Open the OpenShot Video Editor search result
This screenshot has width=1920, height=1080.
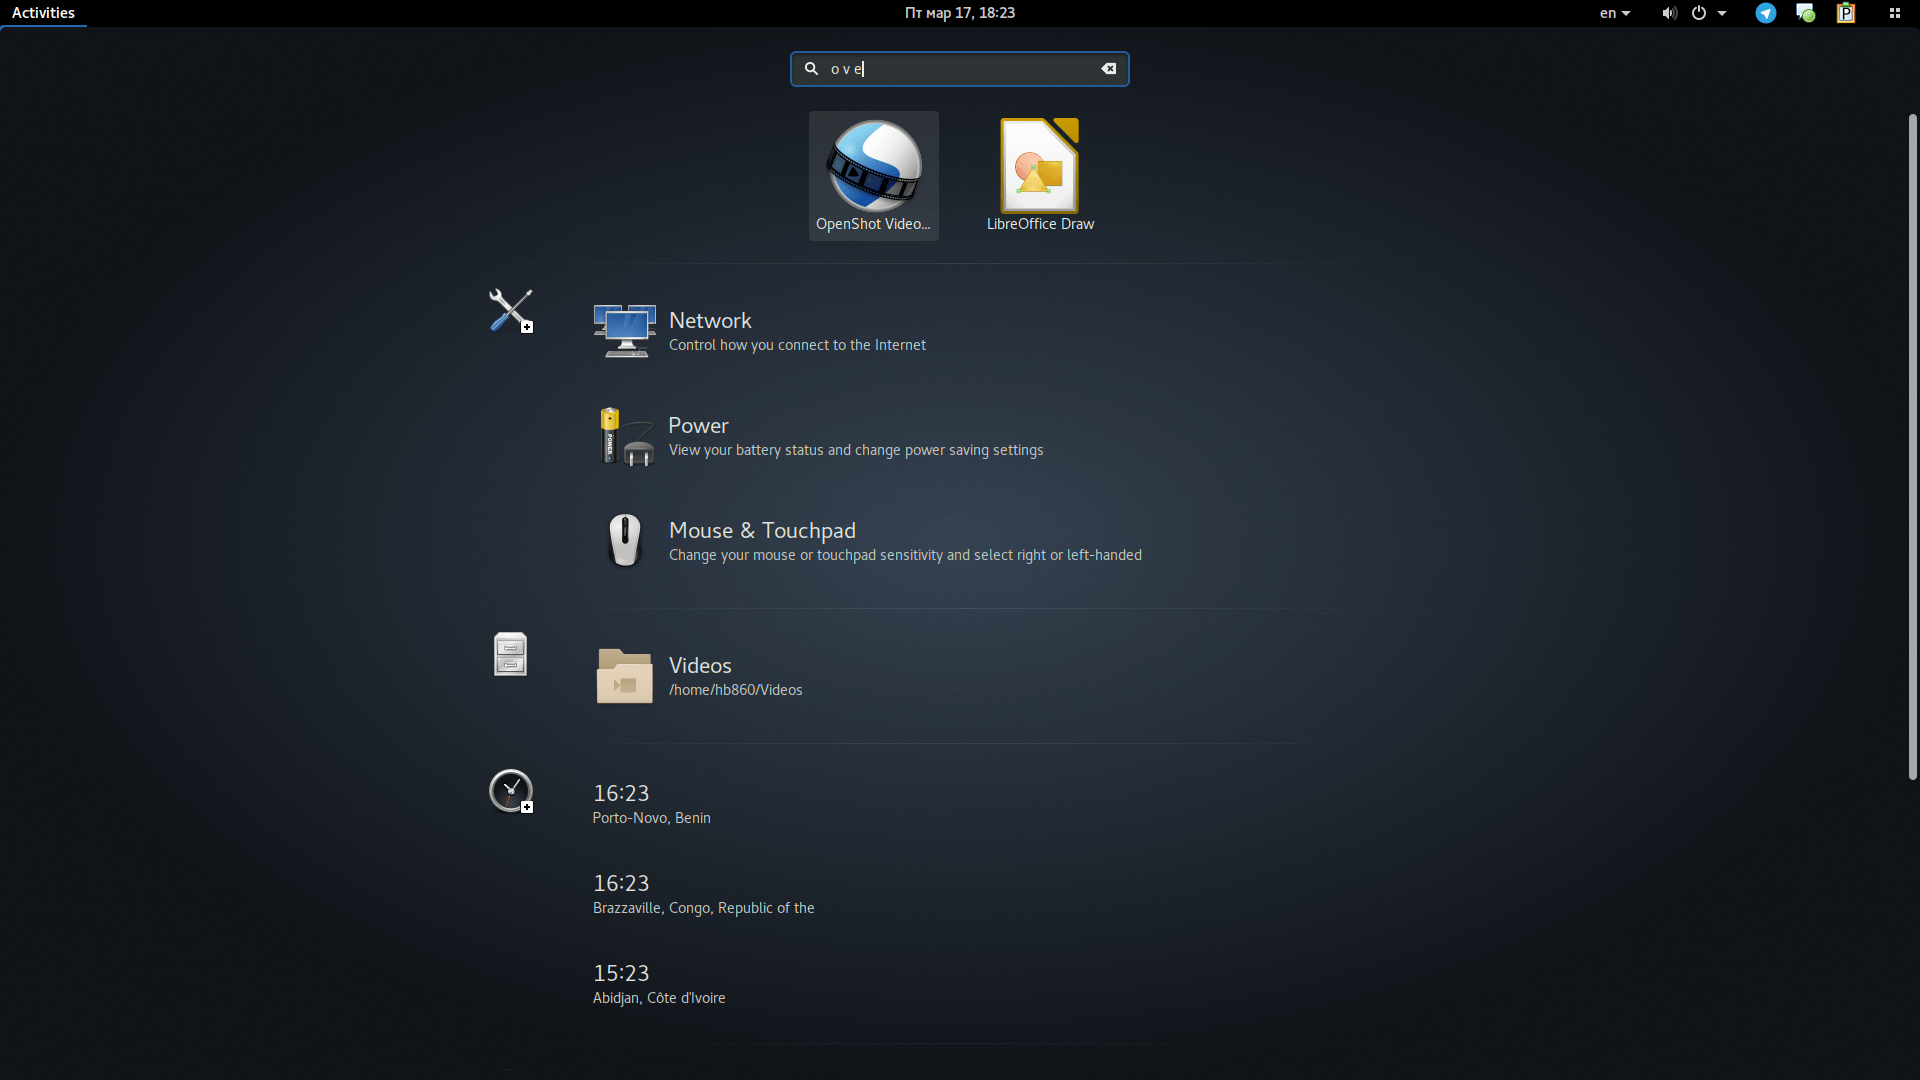tap(873, 175)
